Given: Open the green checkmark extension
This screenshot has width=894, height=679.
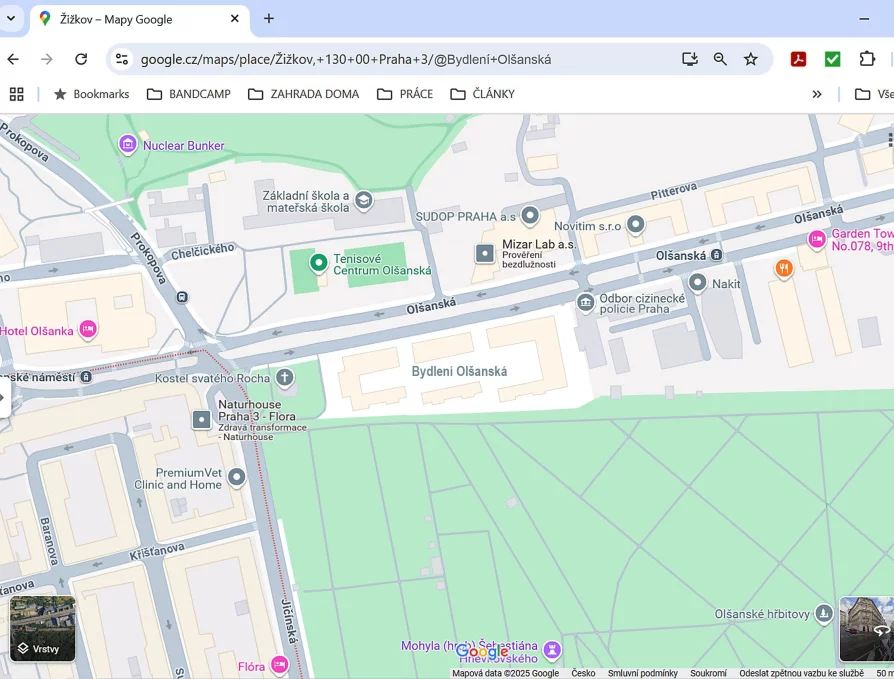Looking at the screenshot, I should [x=832, y=59].
